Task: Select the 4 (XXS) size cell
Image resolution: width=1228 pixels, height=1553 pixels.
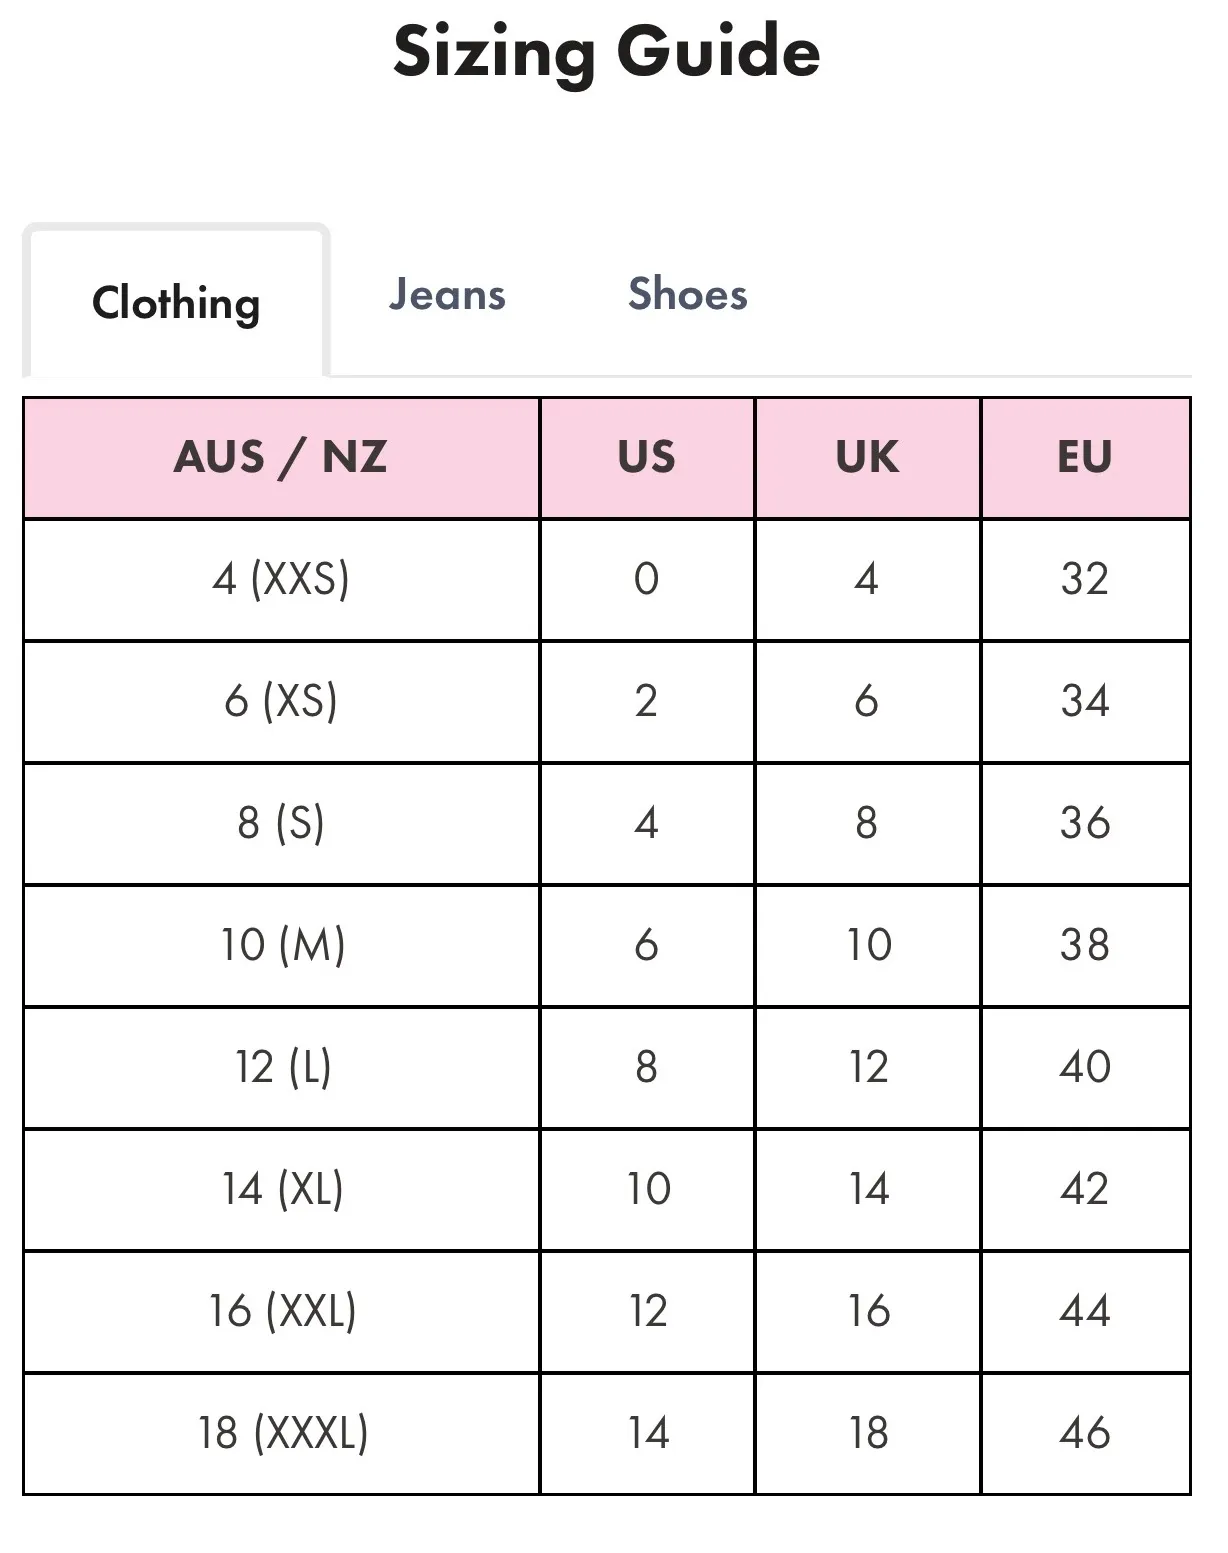Action: click(x=280, y=579)
